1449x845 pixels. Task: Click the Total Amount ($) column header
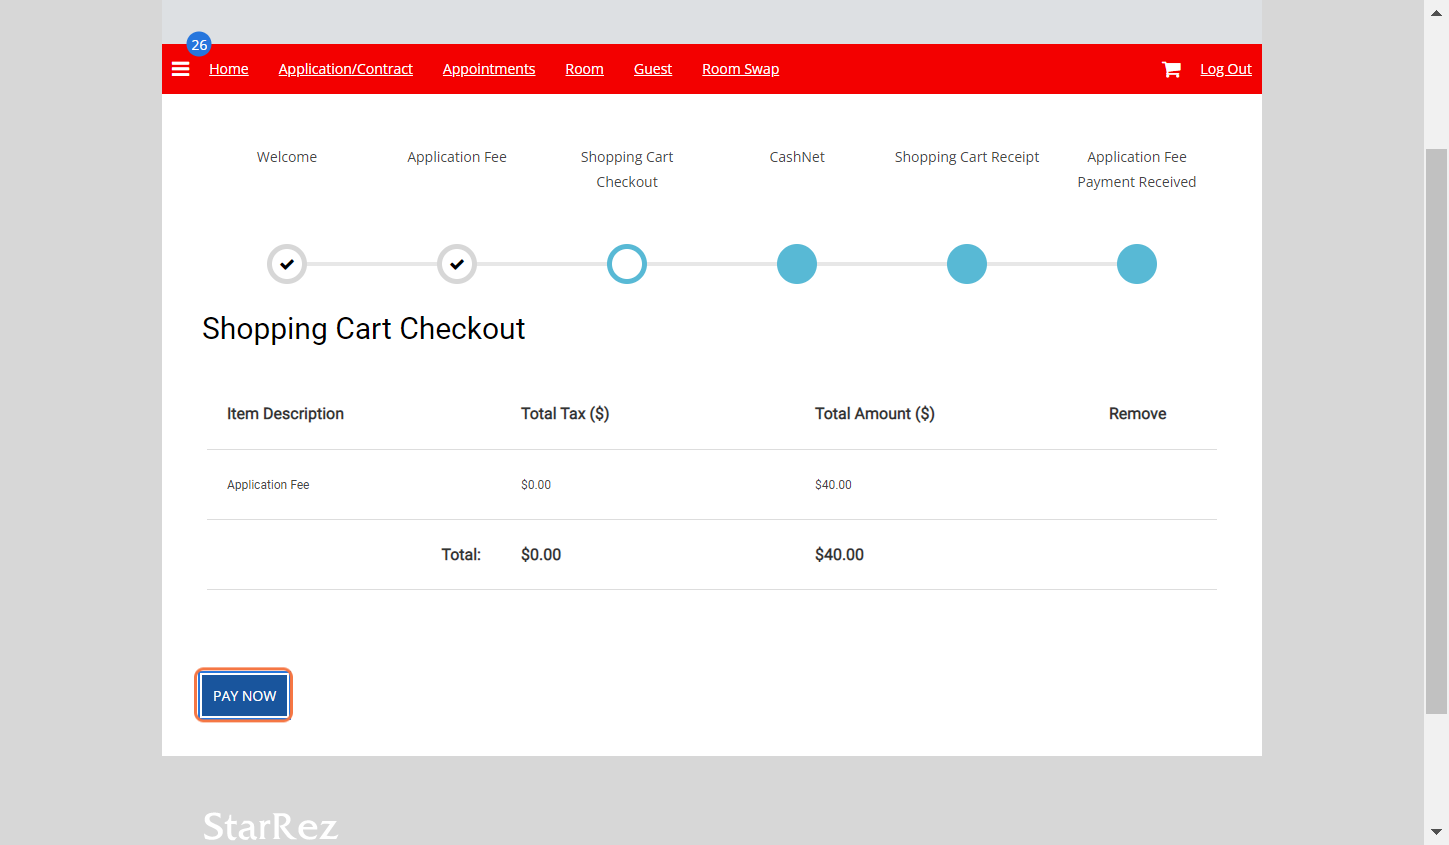[875, 414]
